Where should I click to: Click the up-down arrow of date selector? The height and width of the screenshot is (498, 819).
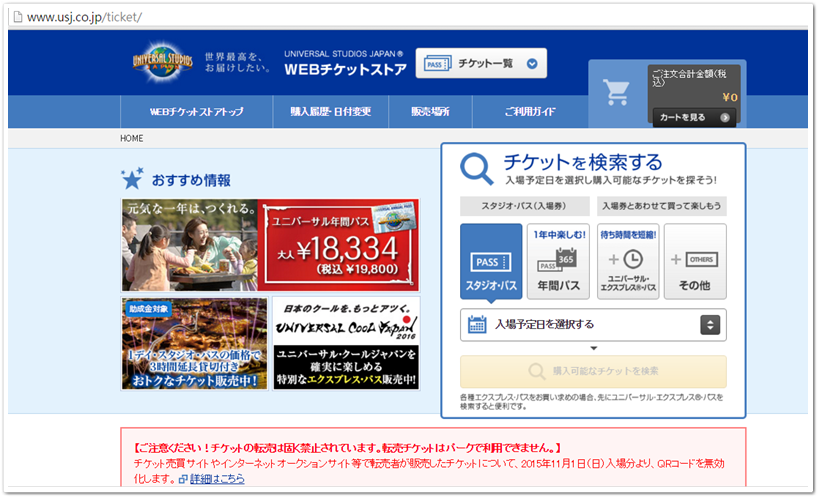pos(710,325)
